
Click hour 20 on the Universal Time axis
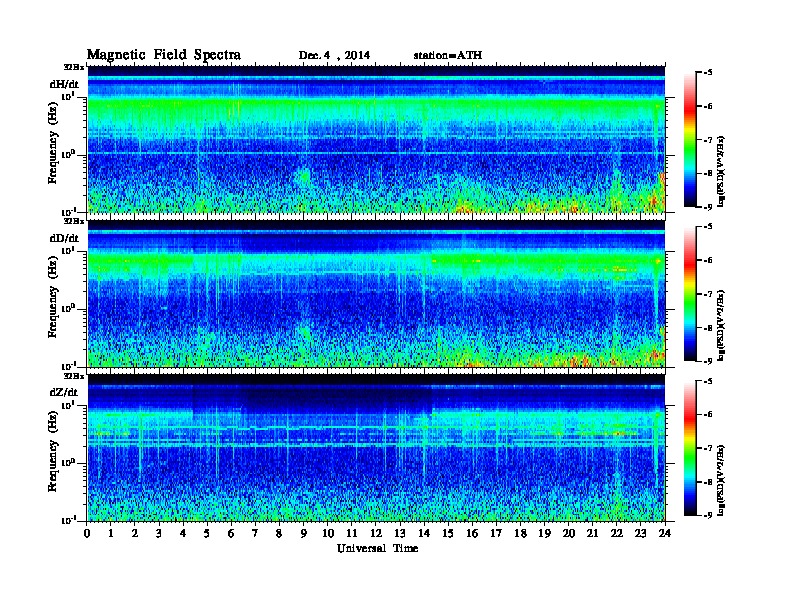pos(569,533)
